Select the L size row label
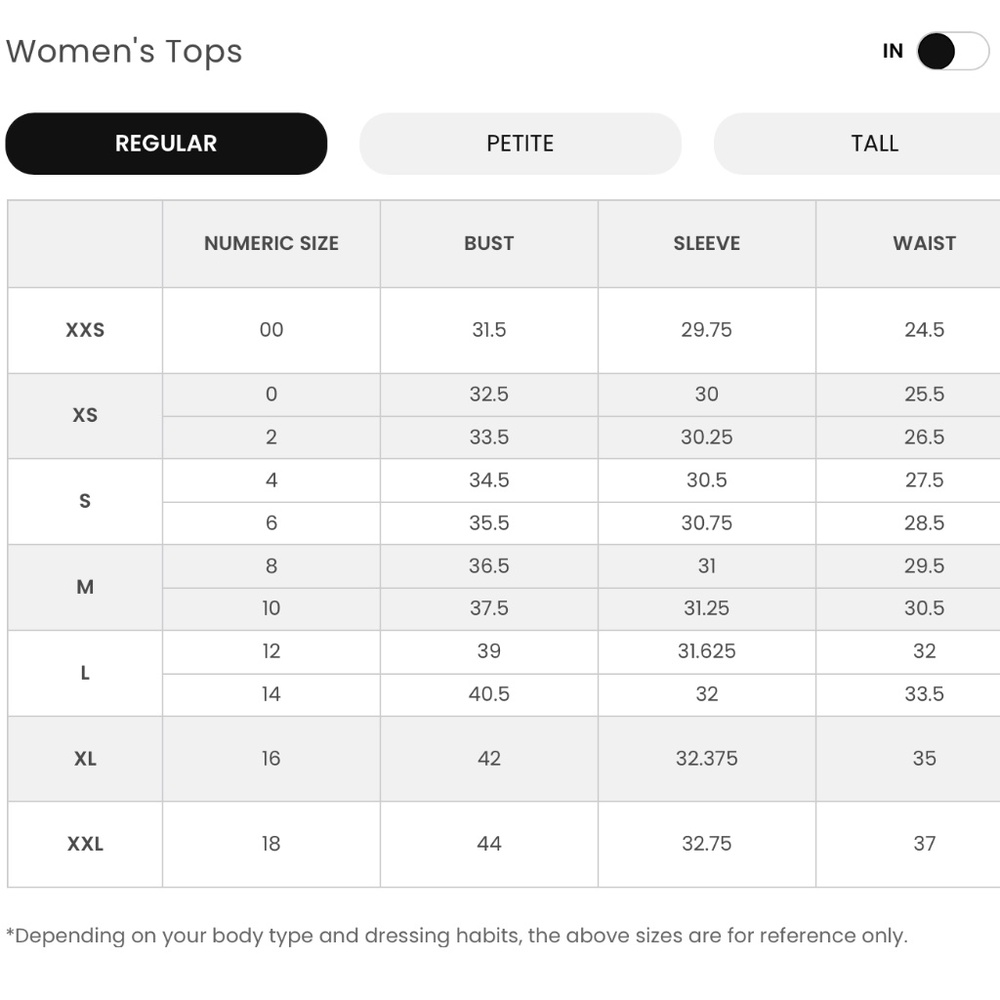 click(85, 673)
